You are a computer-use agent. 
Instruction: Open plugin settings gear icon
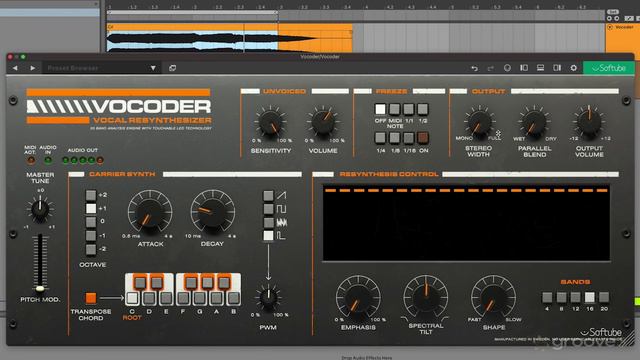tap(573, 68)
